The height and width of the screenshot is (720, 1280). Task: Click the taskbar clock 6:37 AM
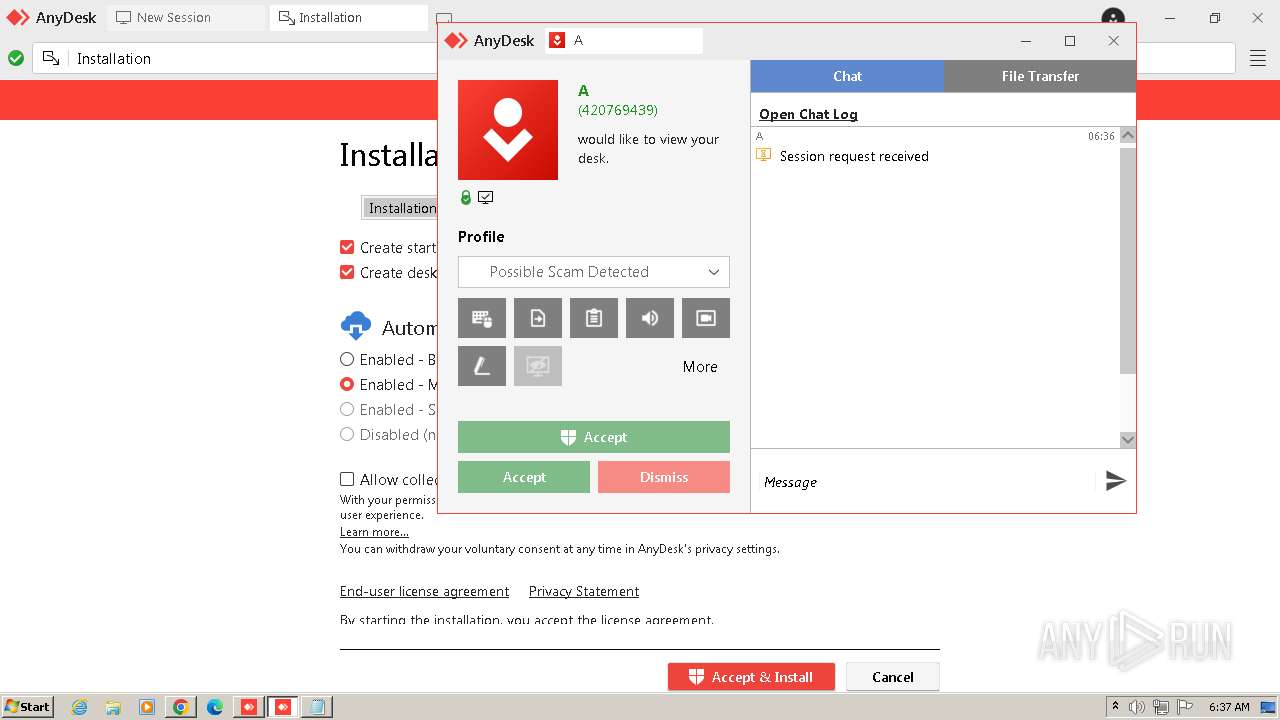click(1229, 707)
